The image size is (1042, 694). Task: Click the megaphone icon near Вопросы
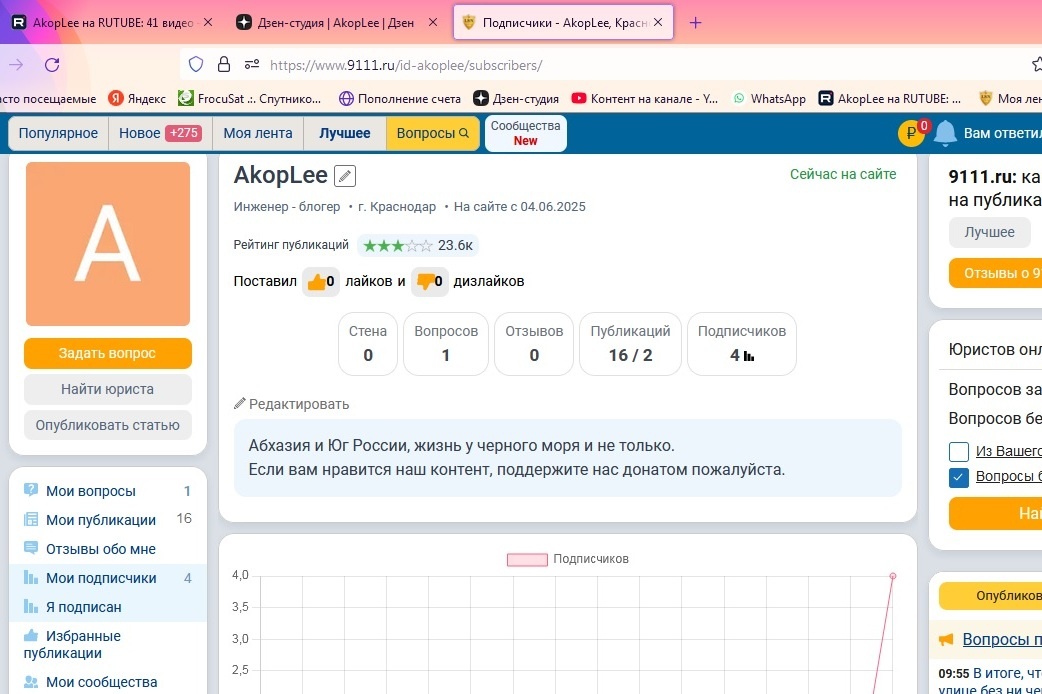[946, 639]
